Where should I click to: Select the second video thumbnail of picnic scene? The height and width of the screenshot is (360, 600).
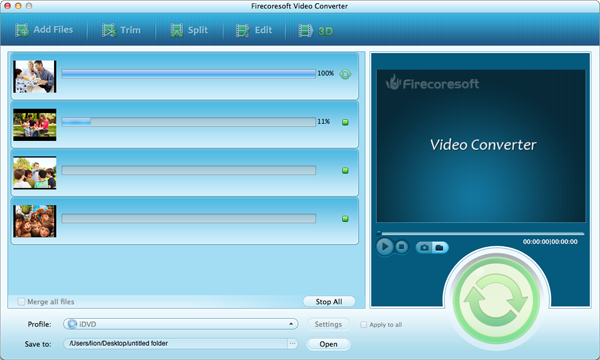point(35,125)
